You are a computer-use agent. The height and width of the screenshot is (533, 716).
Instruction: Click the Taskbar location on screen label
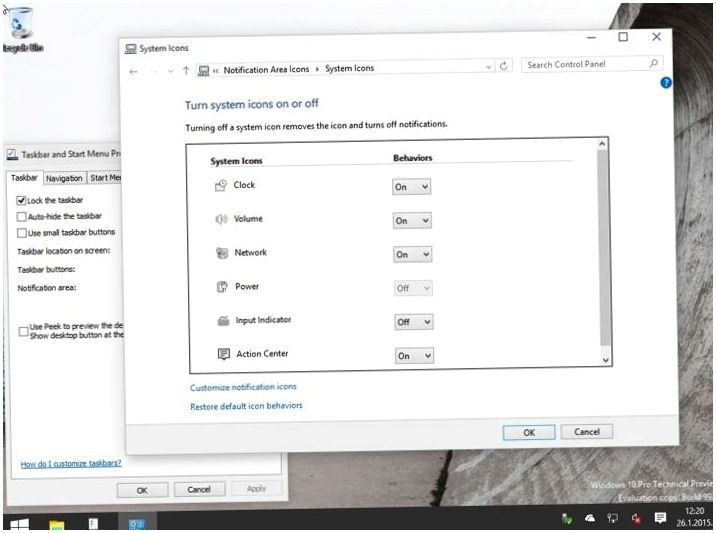[x=63, y=251]
